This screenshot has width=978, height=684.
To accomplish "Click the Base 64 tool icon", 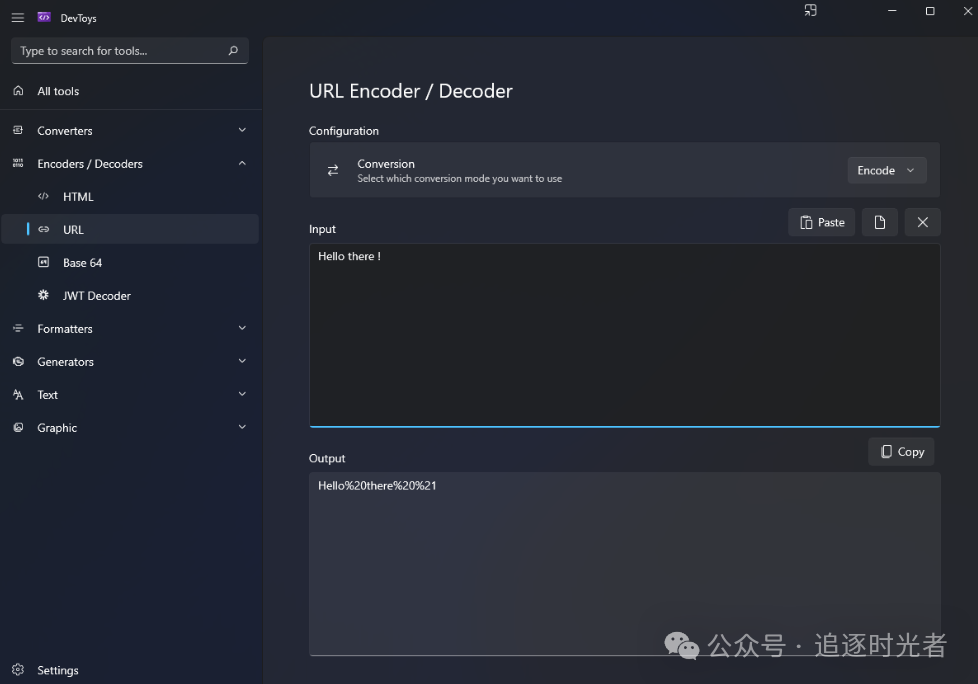I will pyautogui.click(x=43, y=263).
